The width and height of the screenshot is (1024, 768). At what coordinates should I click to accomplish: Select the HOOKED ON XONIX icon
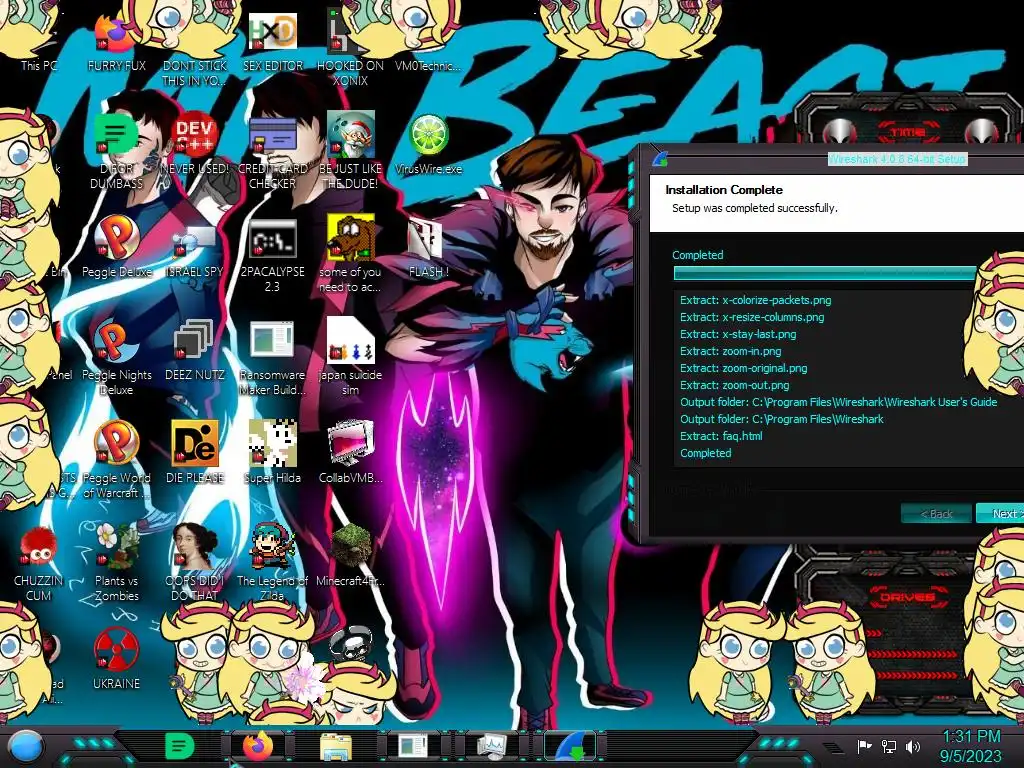coord(350,49)
